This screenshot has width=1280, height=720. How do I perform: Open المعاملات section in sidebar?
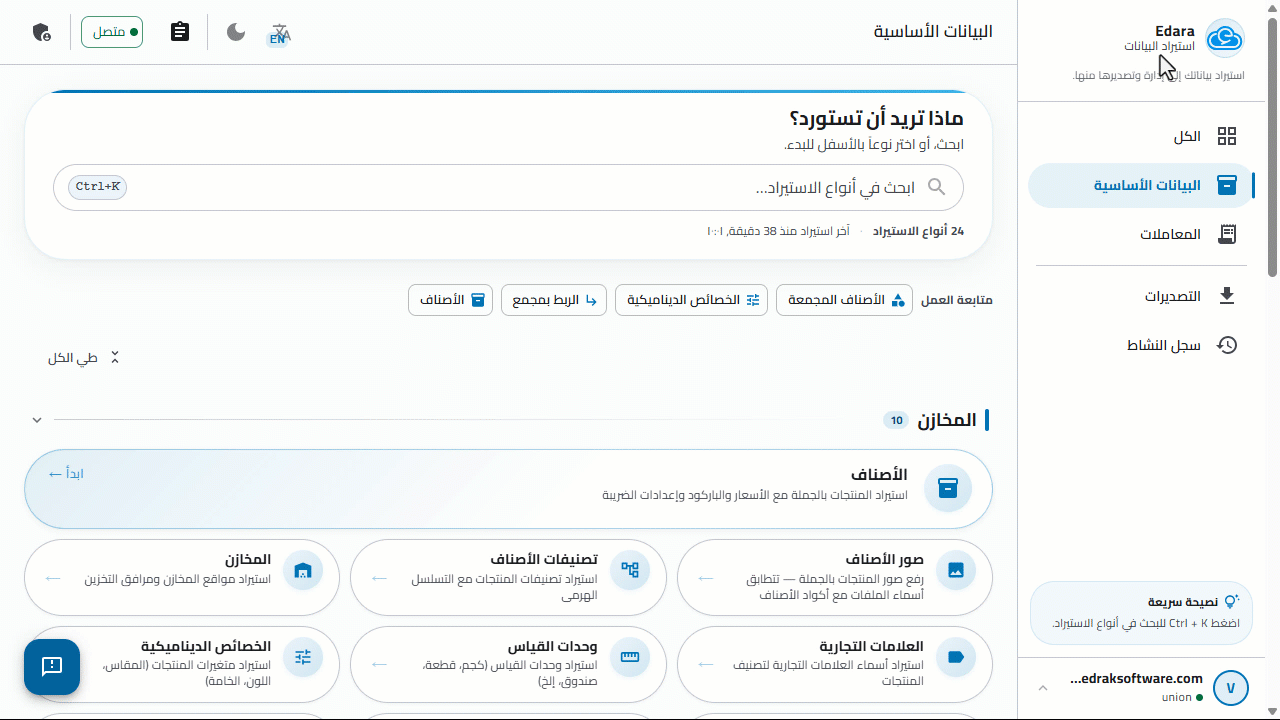pos(1141,235)
